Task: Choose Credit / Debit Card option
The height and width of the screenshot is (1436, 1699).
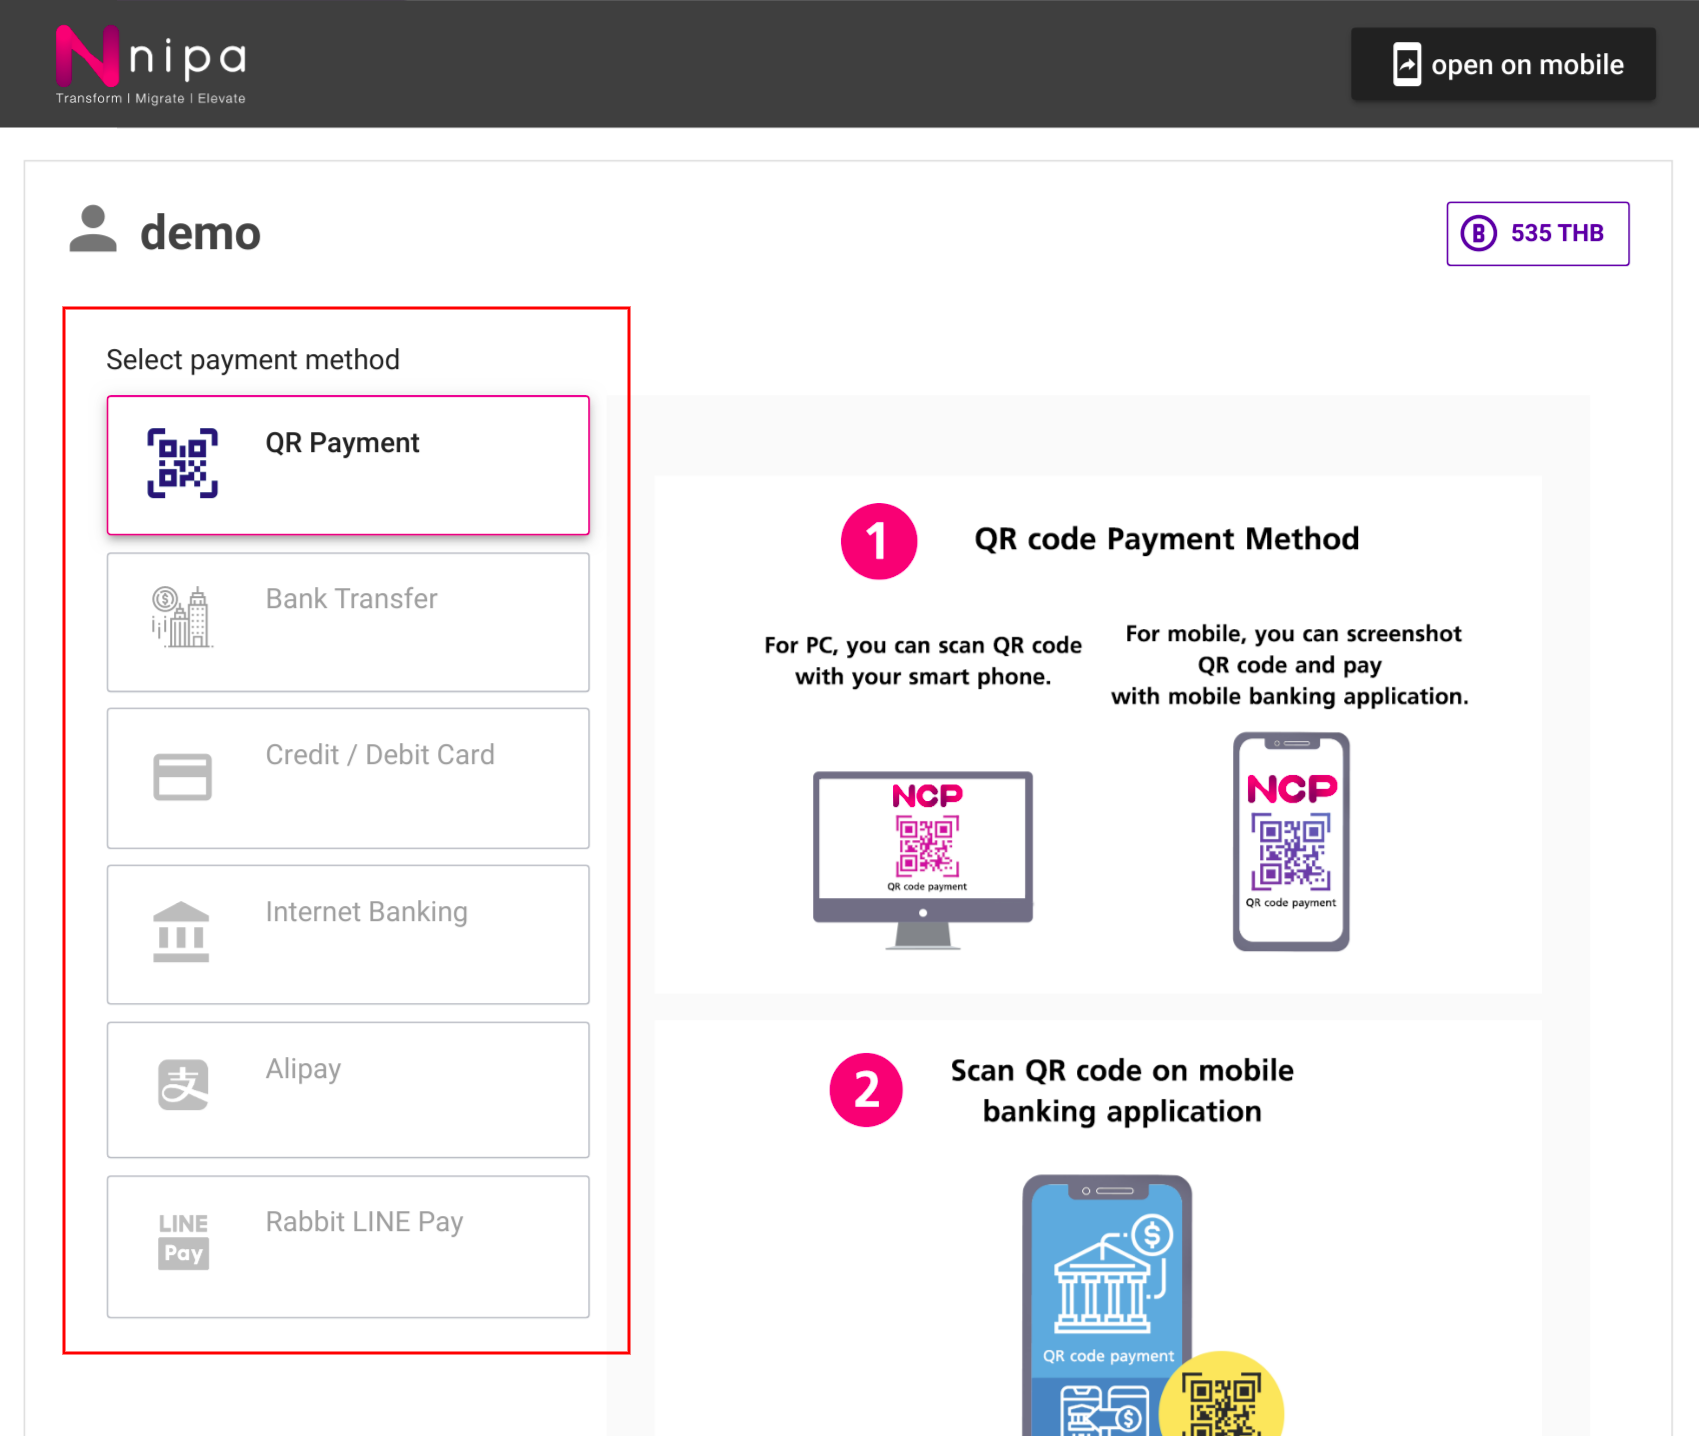Action: click(x=348, y=778)
